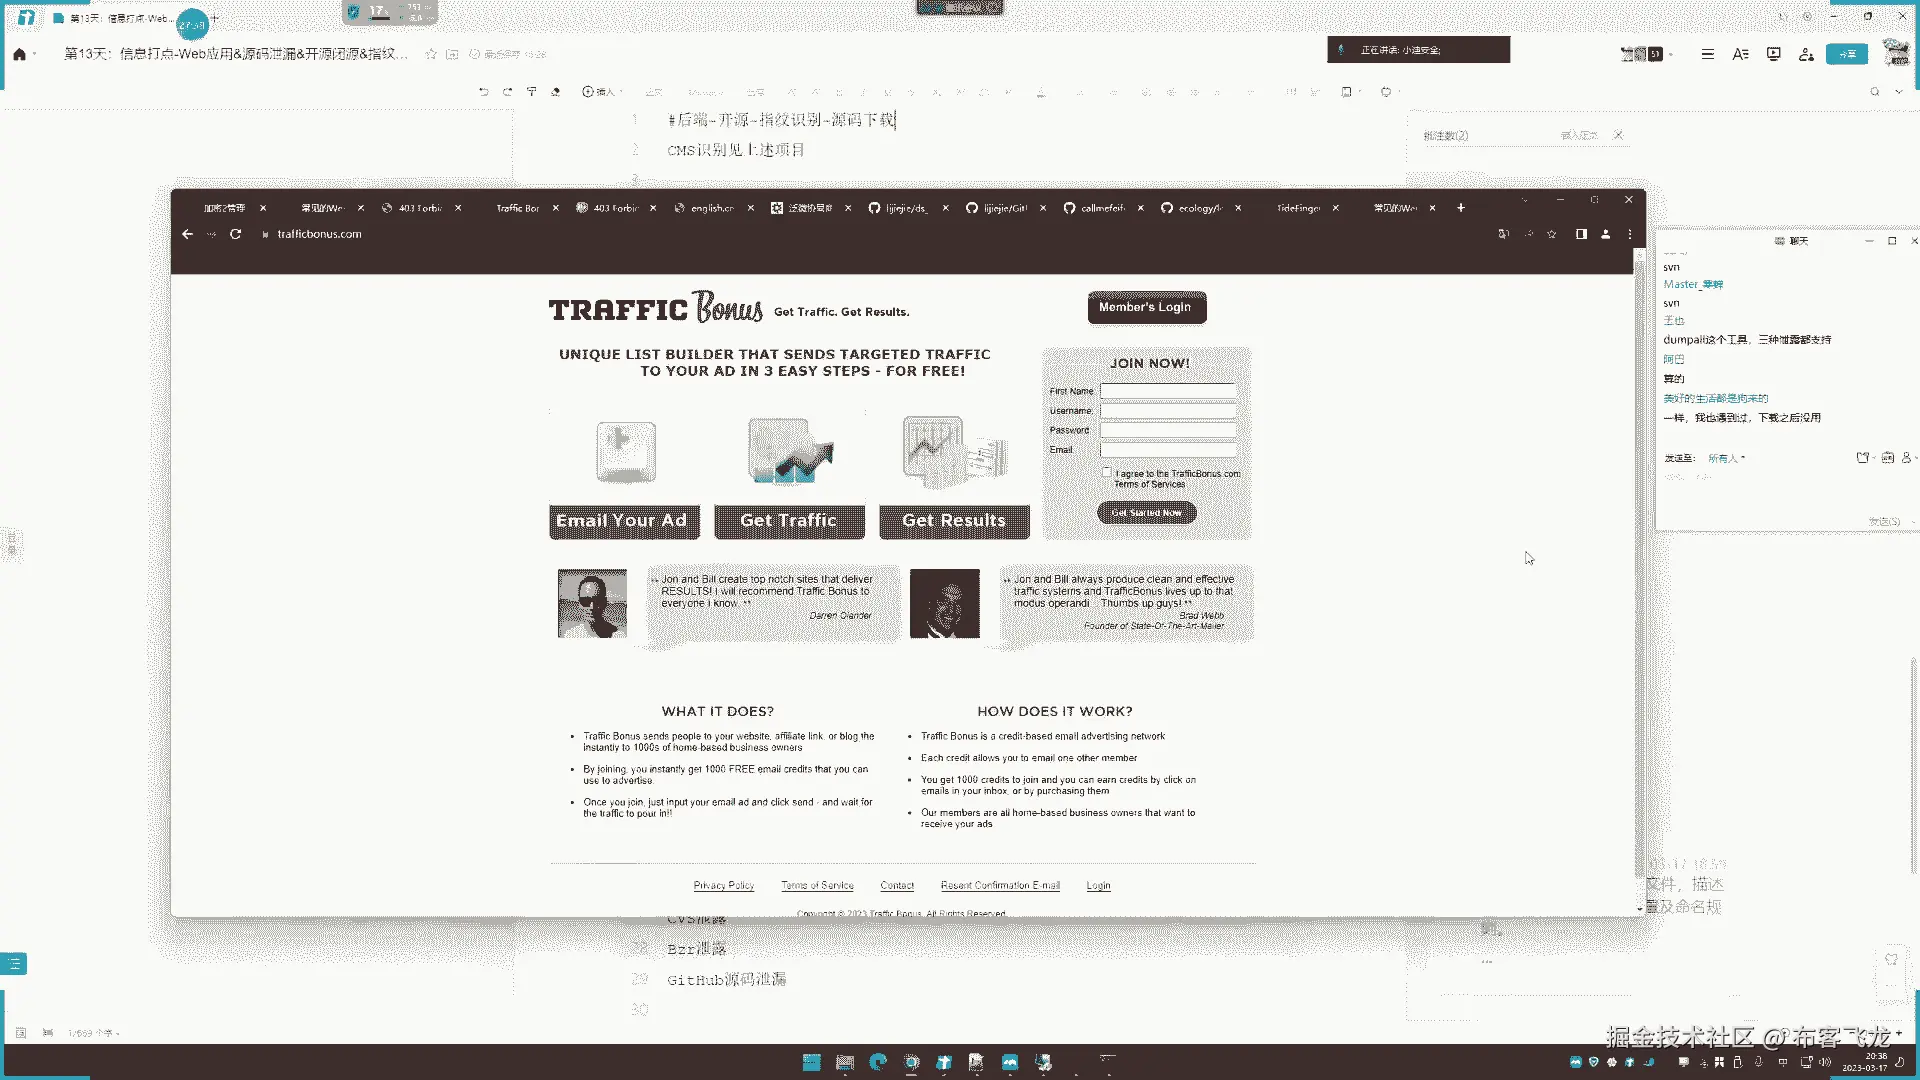
Task: Open the insert dropdown in document toolbar
Action: (601, 92)
